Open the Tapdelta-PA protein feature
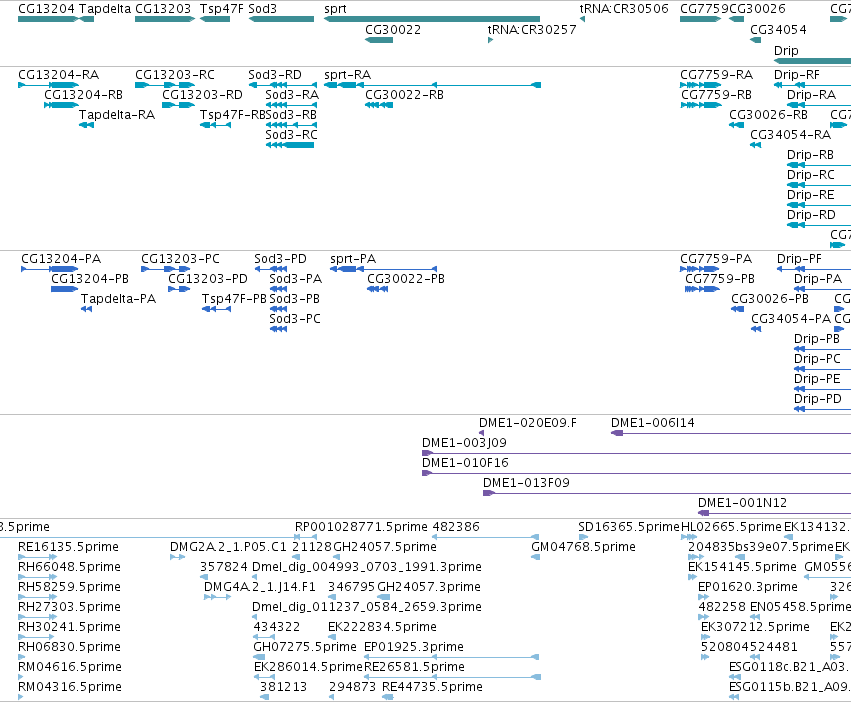The image size is (851, 702). tap(86, 309)
